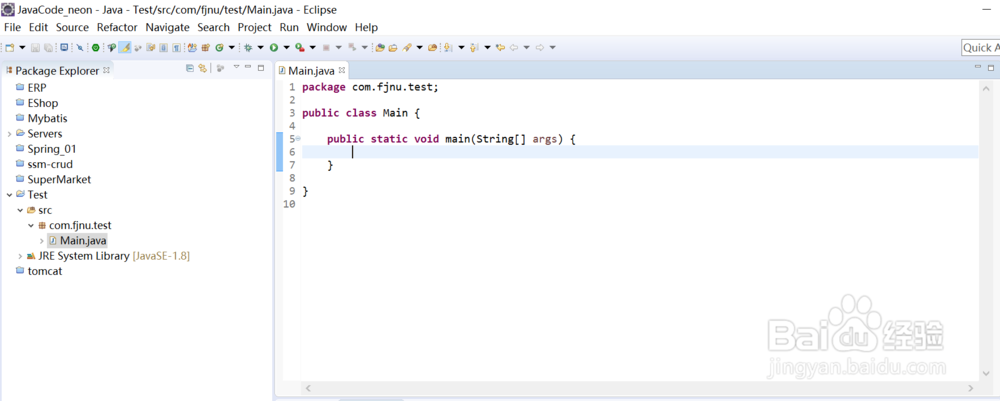The width and height of the screenshot is (1000, 401).
Task: Click the New Java Package icon
Action: tap(205, 47)
